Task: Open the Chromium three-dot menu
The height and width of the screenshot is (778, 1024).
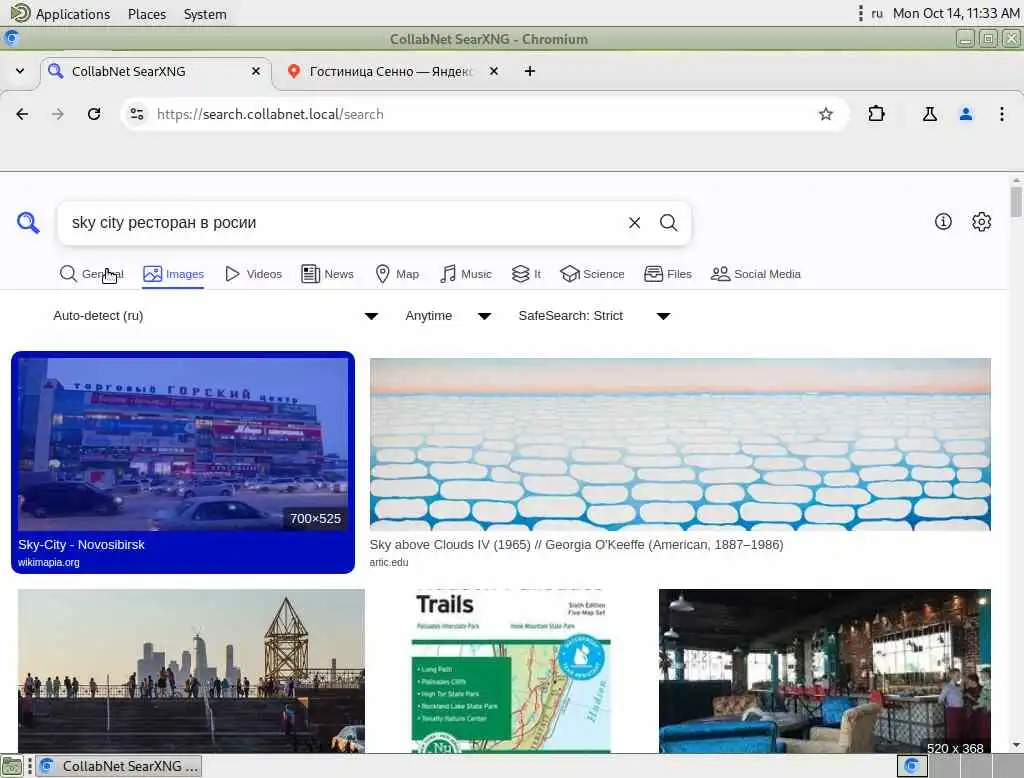Action: 1002,114
